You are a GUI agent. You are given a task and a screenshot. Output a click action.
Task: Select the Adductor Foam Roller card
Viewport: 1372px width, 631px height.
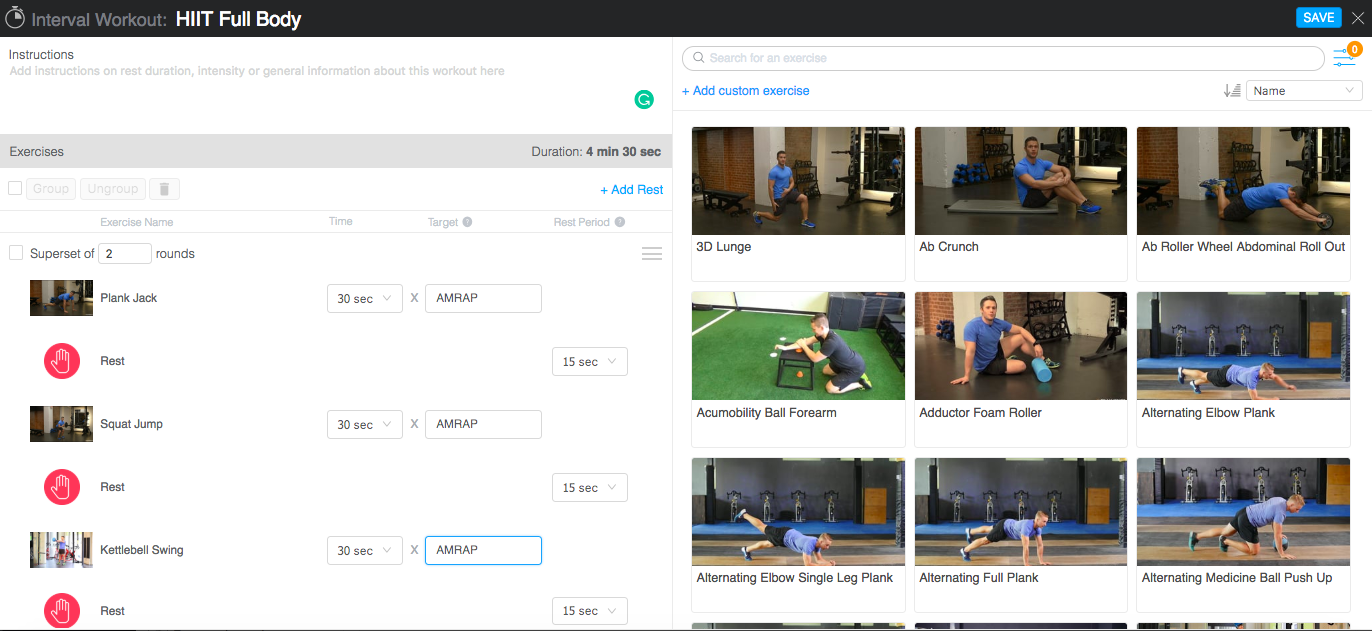point(1021,370)
